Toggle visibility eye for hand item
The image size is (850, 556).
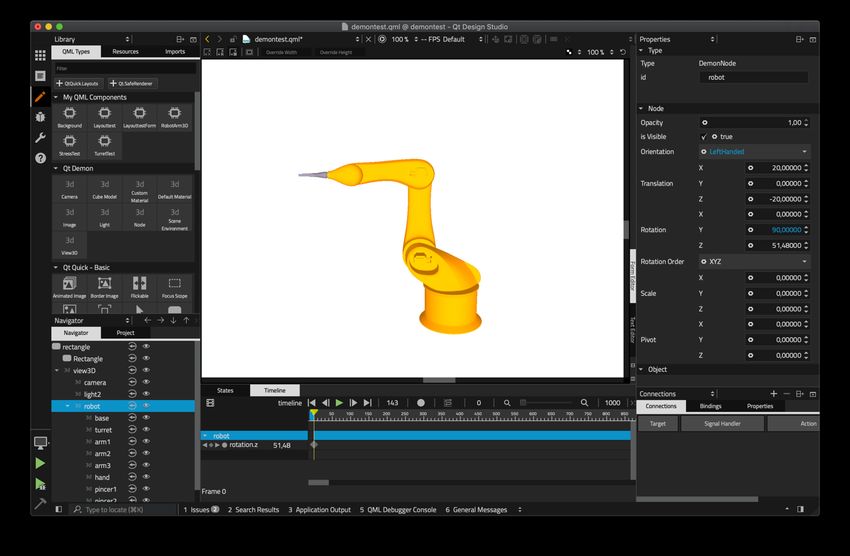point(146,477)
